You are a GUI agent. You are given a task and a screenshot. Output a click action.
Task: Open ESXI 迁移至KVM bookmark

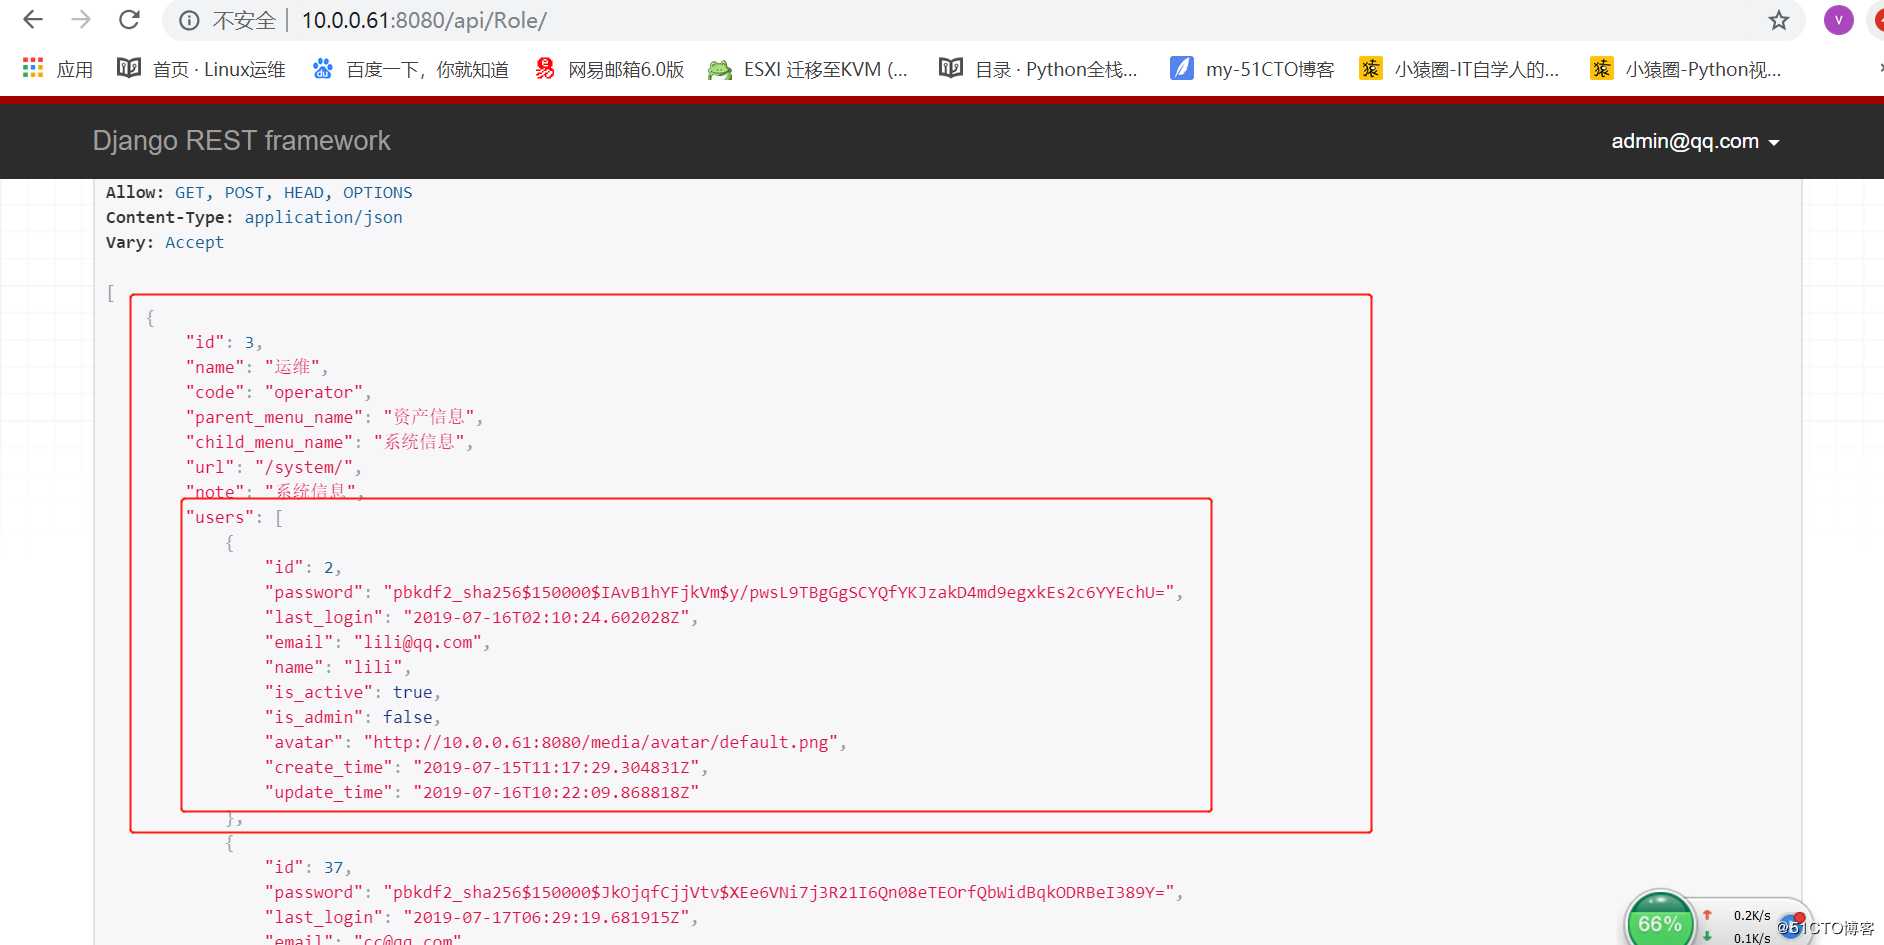(x=808, y=69)
